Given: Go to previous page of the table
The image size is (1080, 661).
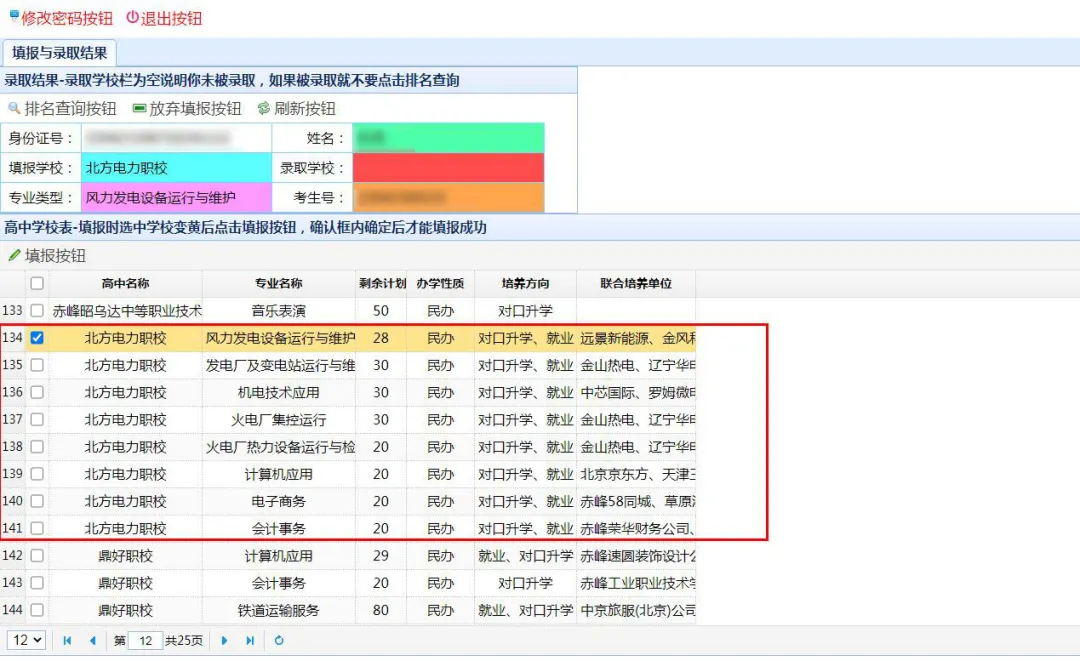Looking at the screenshot, I should [x=93, y=640].
